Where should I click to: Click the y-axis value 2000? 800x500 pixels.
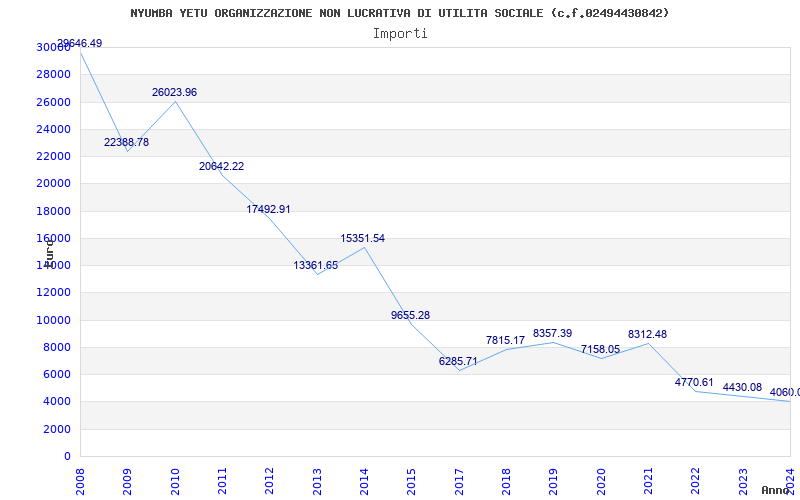click(57, 430)
